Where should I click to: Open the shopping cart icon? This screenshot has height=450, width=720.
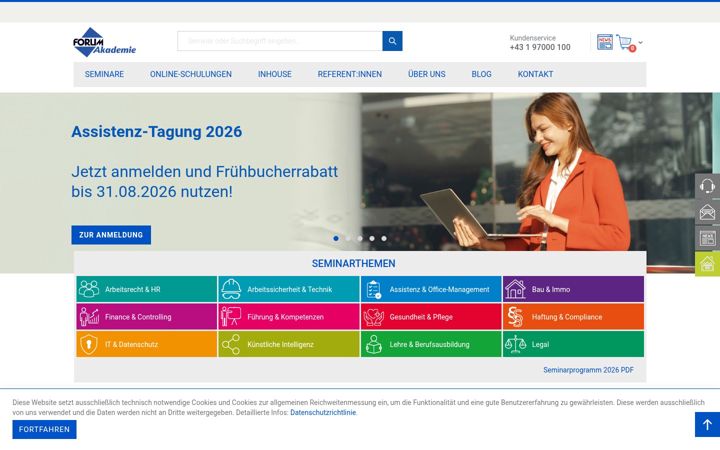pyautogui.click(x=625, y=43)
